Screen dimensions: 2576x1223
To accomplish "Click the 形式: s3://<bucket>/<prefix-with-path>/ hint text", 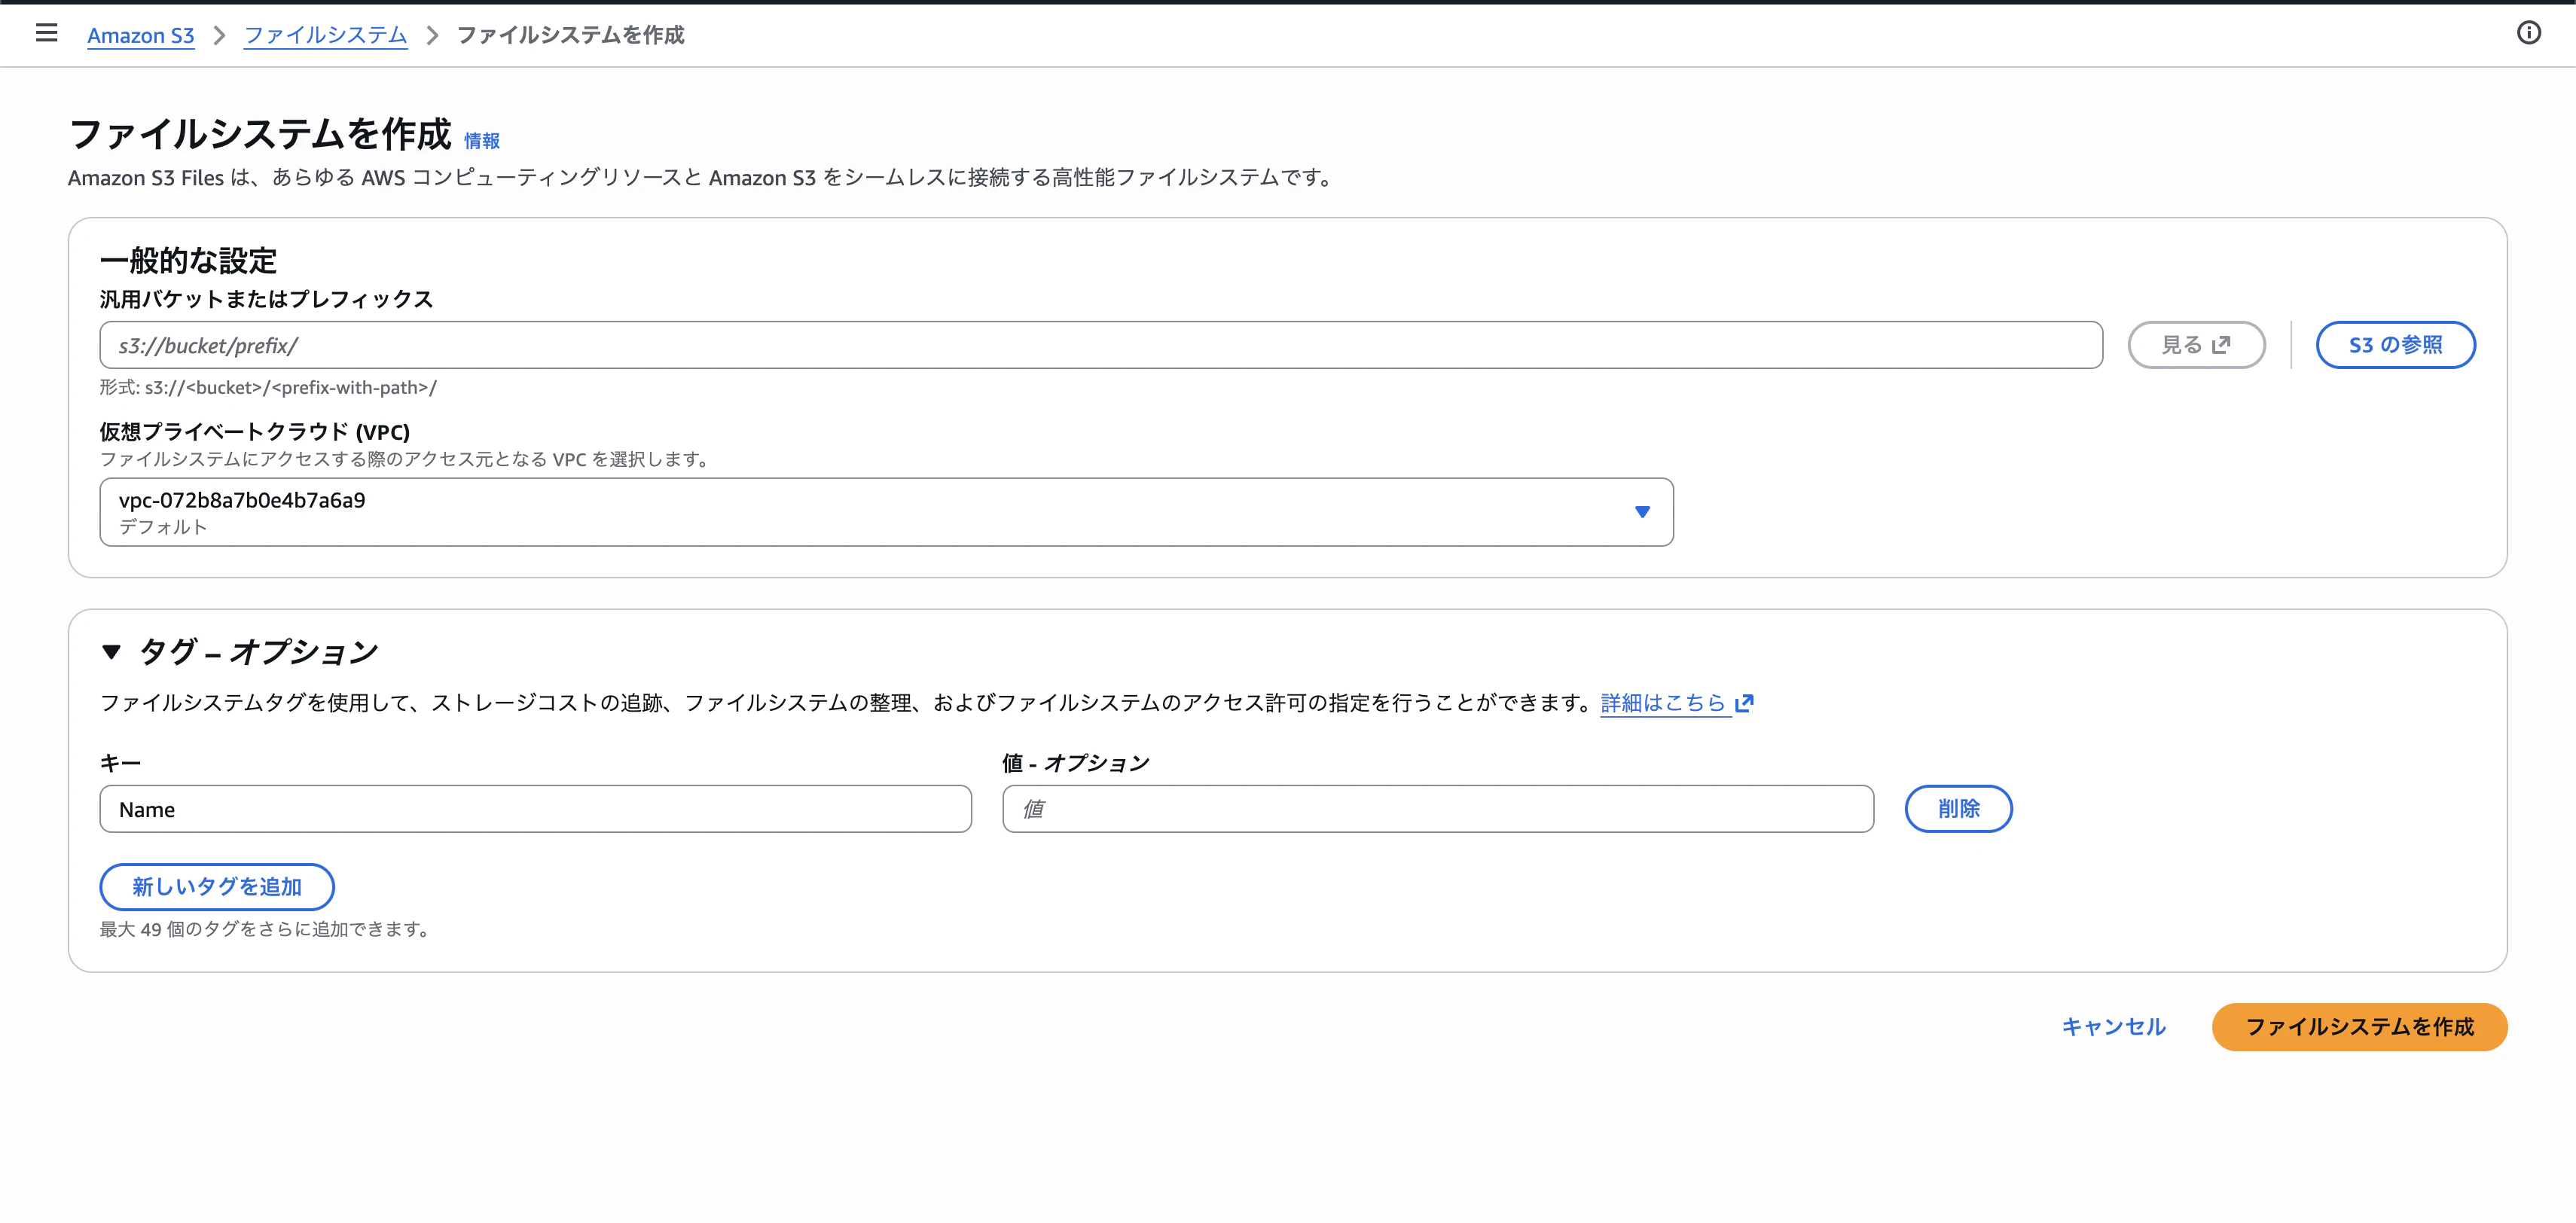I will (x=268, y=388).
